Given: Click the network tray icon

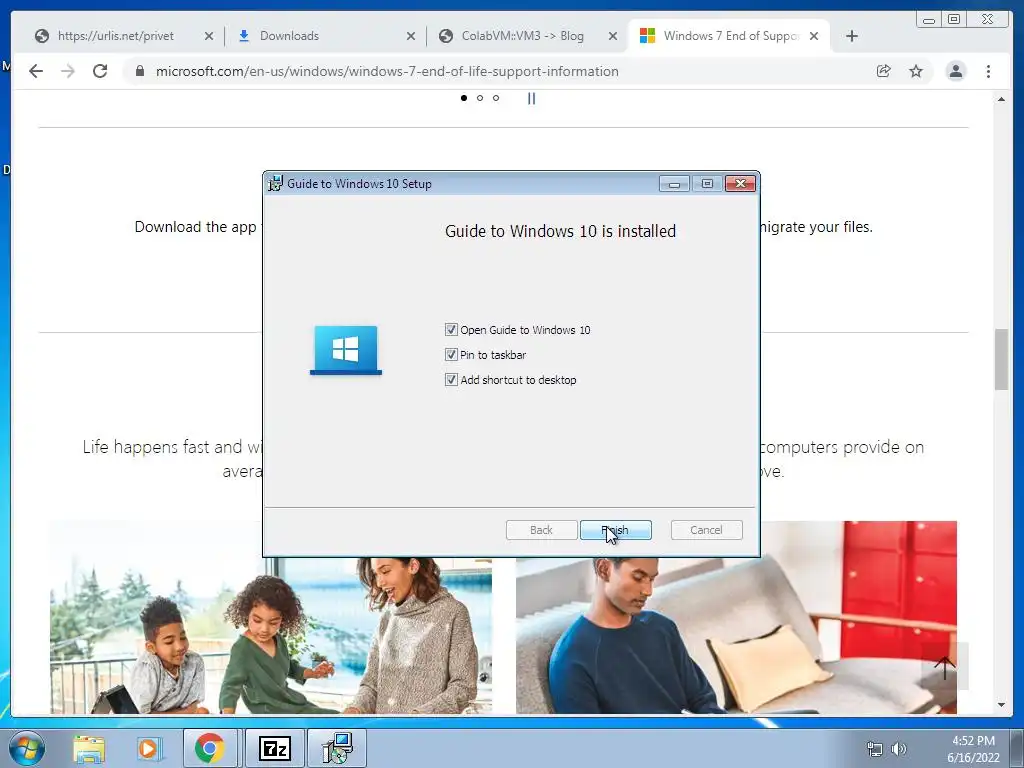Looking at the screenshot, I should pos(874,749).
